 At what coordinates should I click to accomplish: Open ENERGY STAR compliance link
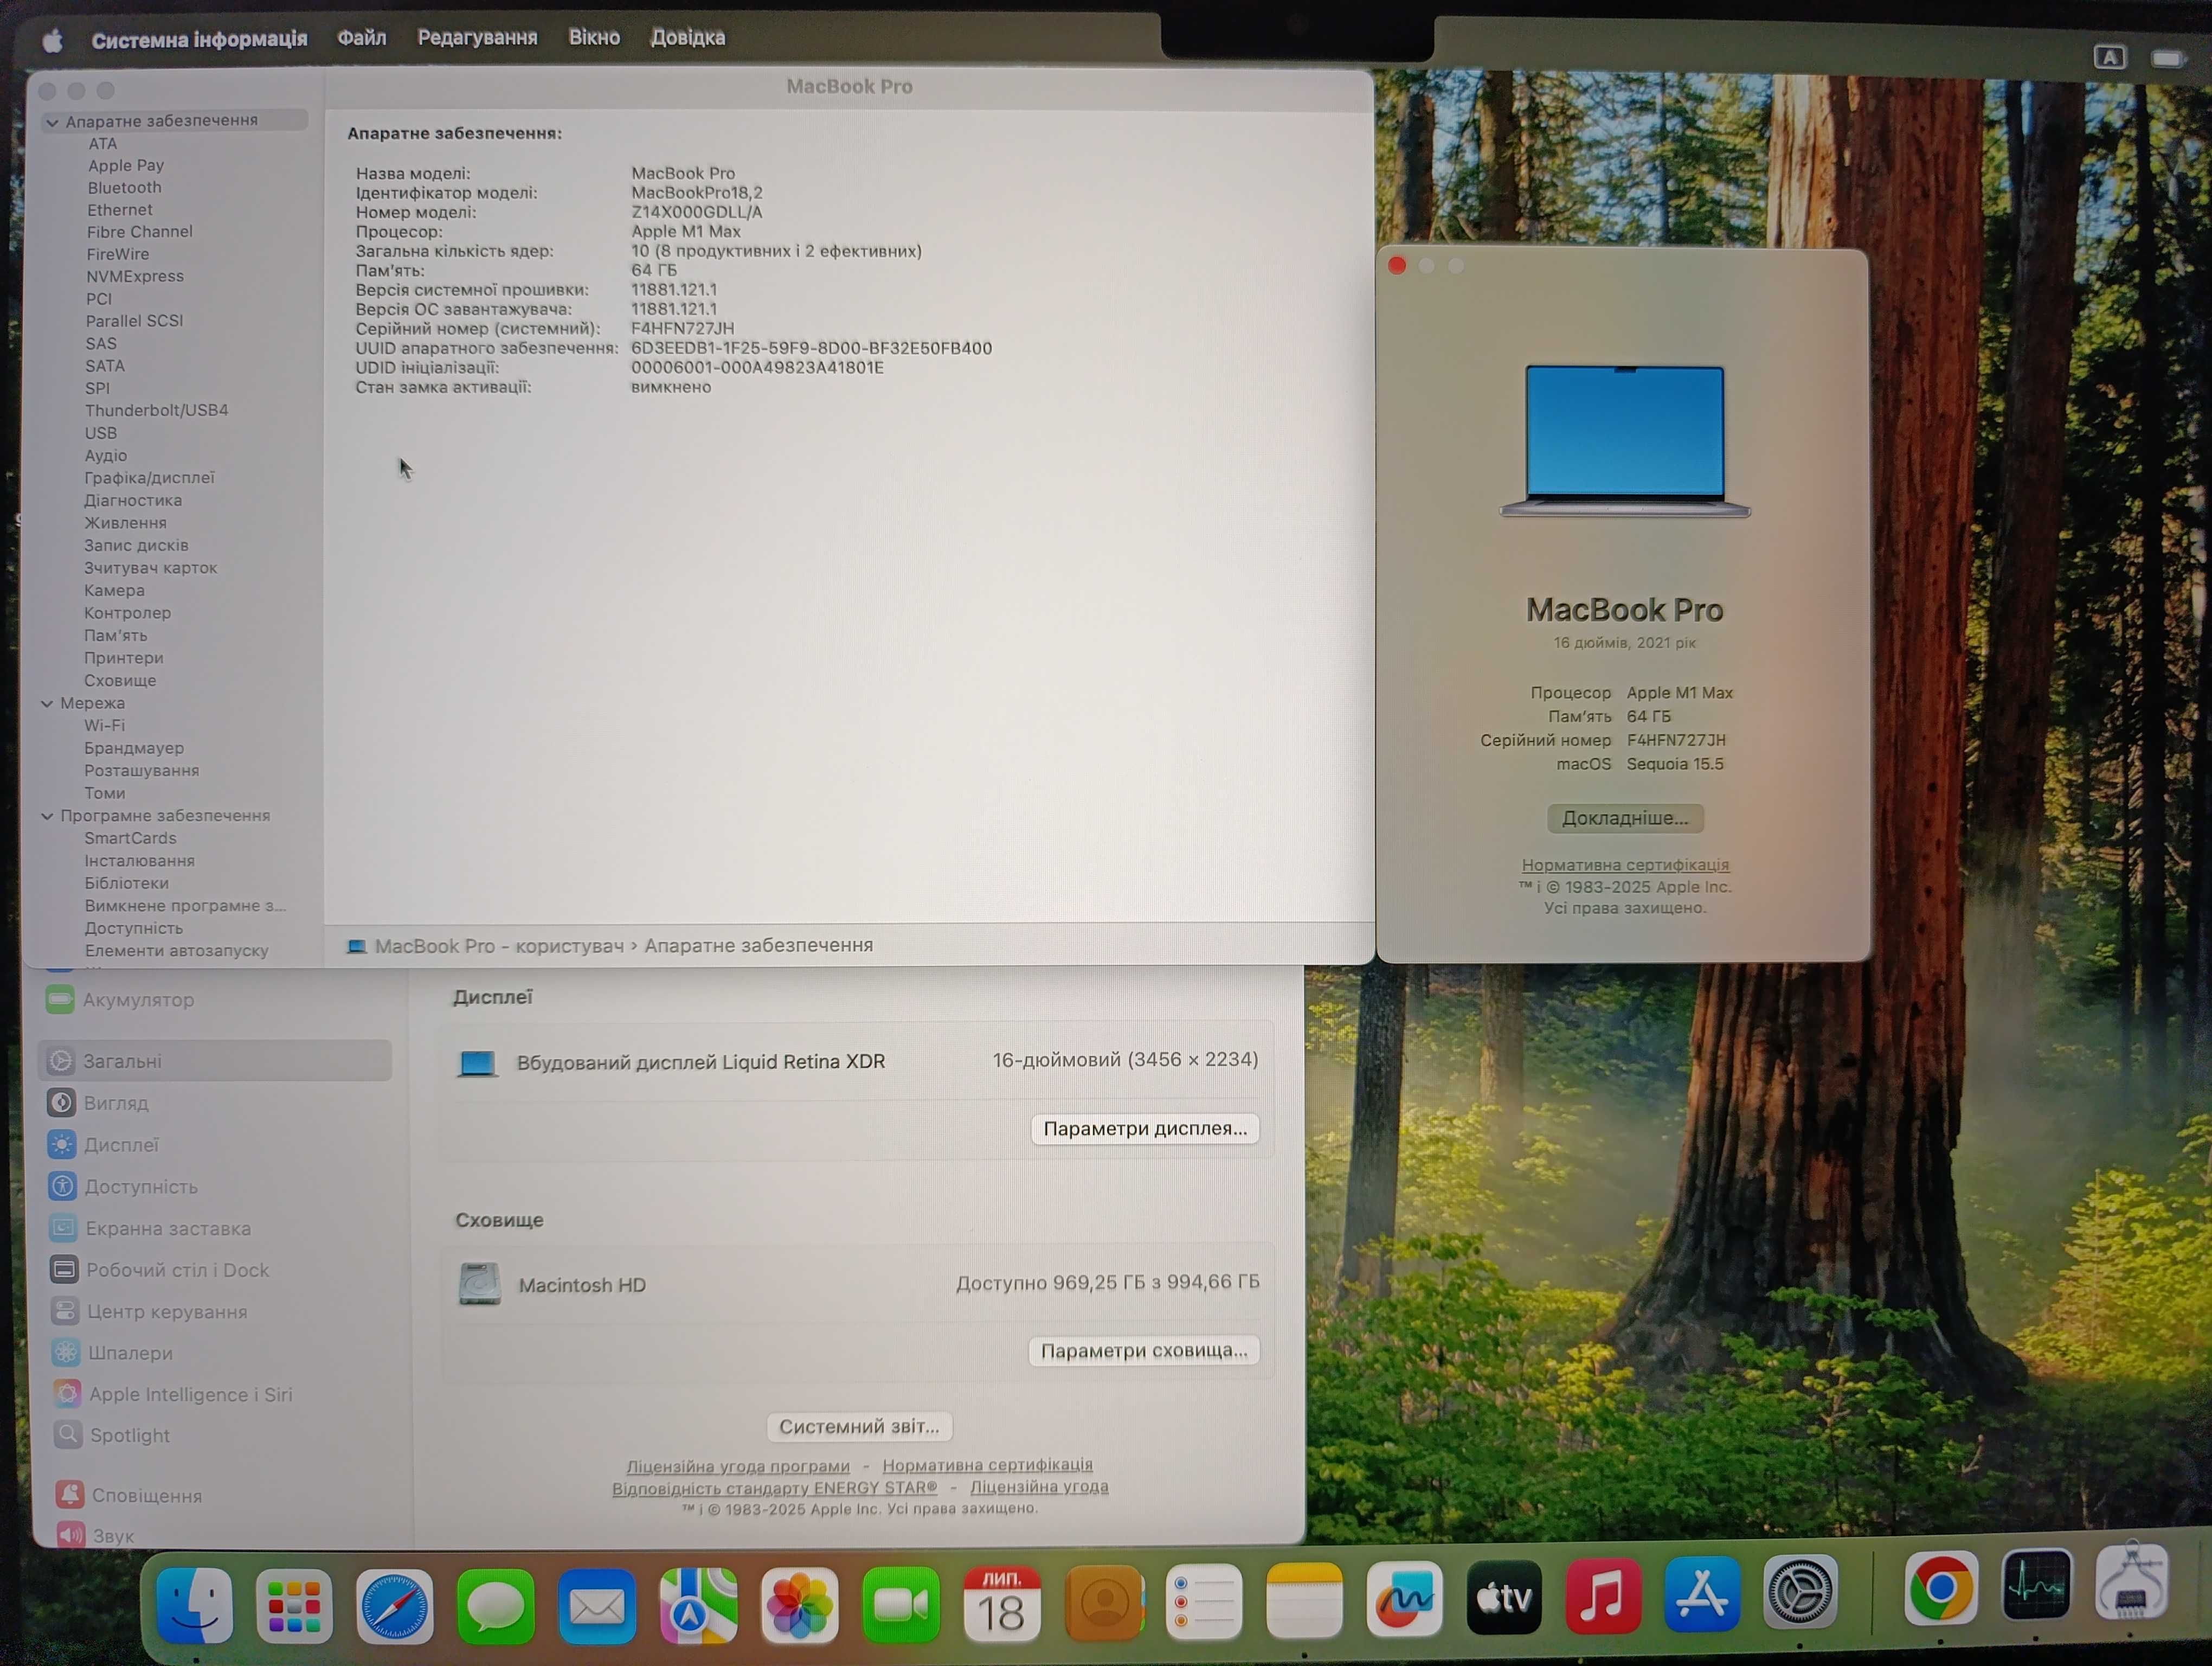point(775,1488)
